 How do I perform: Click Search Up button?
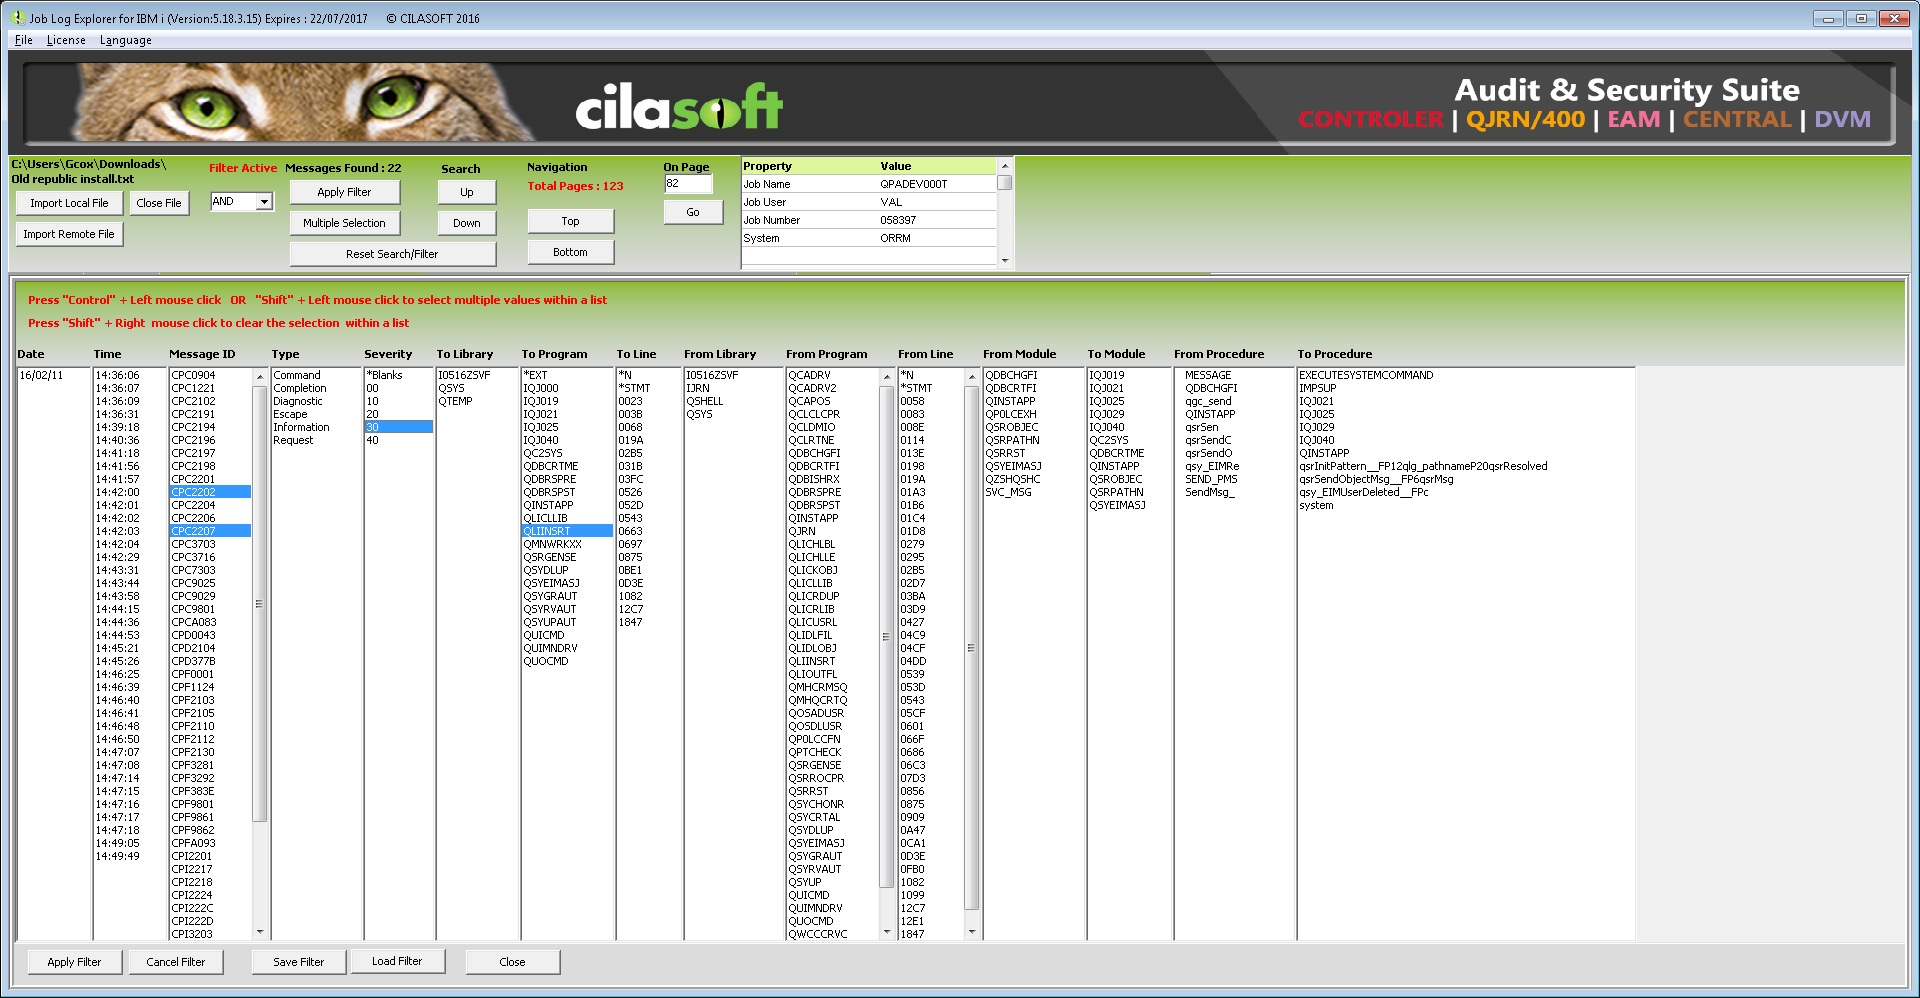point(467,192)
